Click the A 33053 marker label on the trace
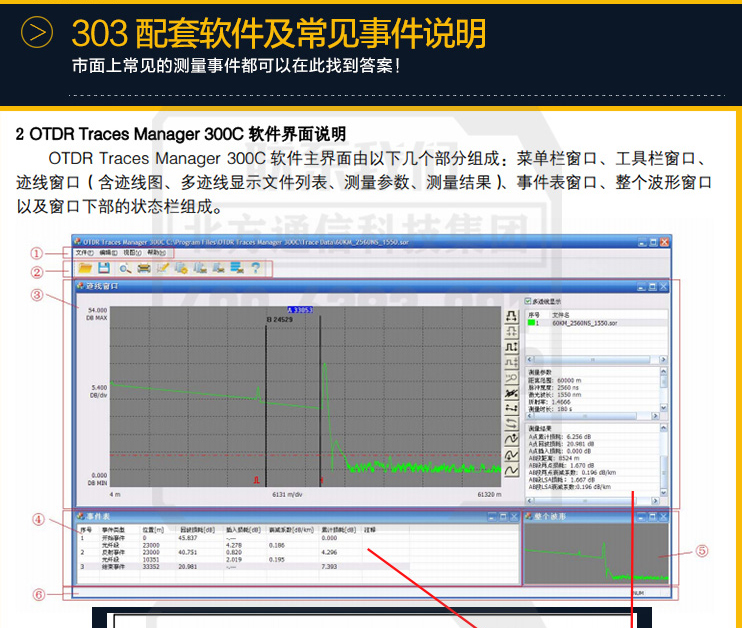The image size is (742, 628). pos(300,310)
